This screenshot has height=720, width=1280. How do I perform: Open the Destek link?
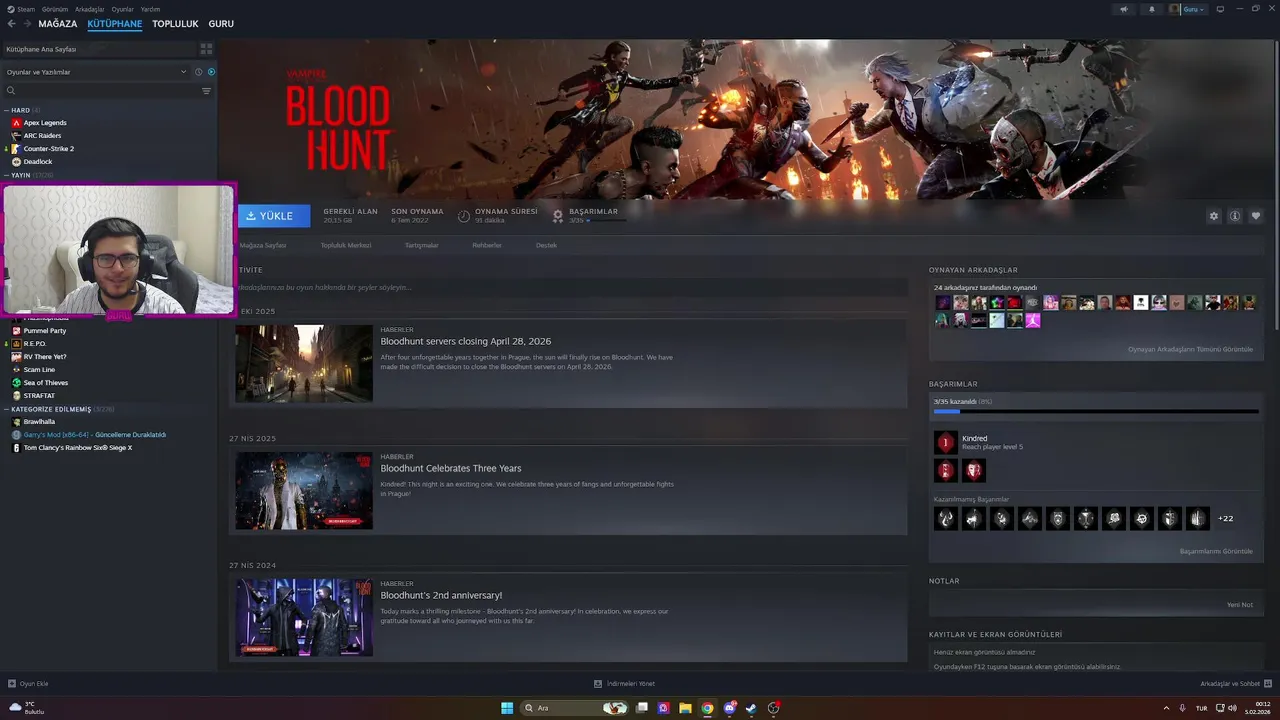tap(546, 245)
